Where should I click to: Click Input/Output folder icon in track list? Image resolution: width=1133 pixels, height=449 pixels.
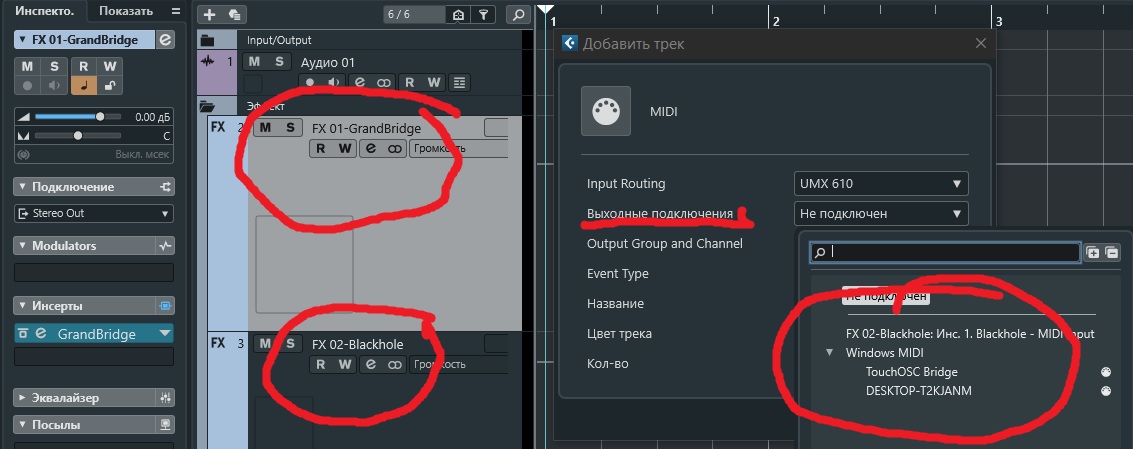(x=207, y=40)
